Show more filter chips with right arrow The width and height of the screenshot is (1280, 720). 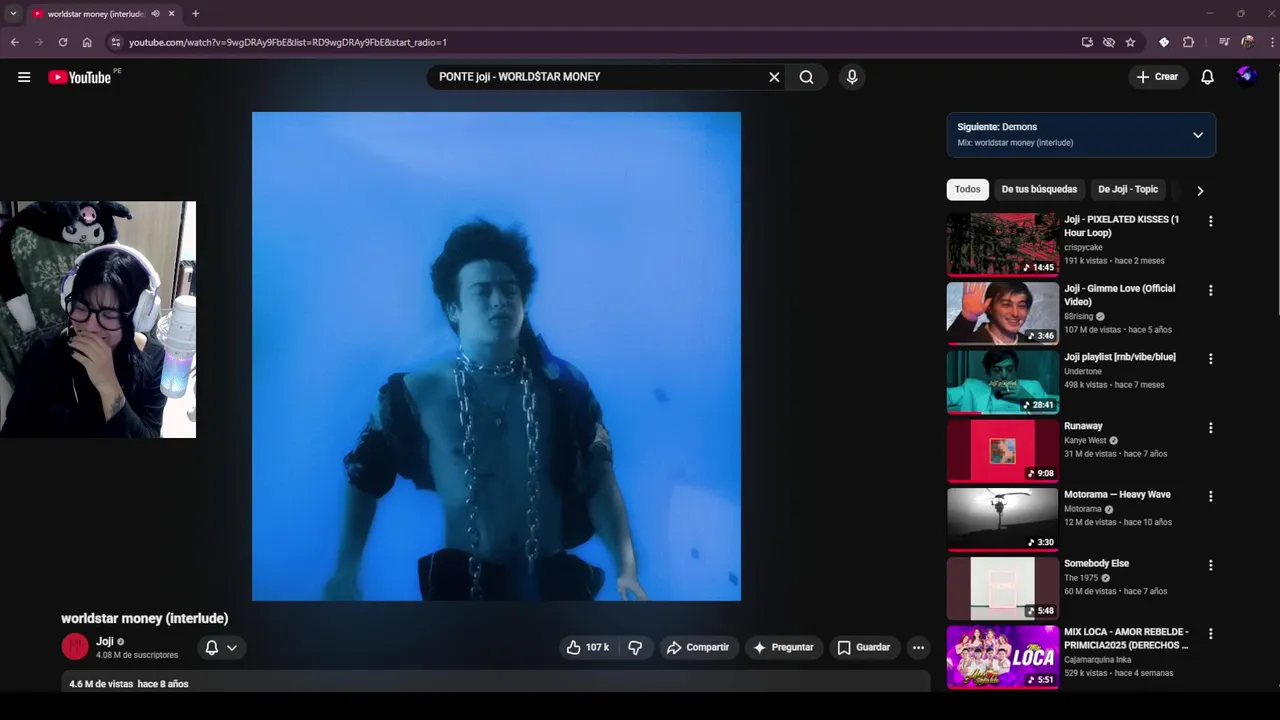[x=1200, y=190]
